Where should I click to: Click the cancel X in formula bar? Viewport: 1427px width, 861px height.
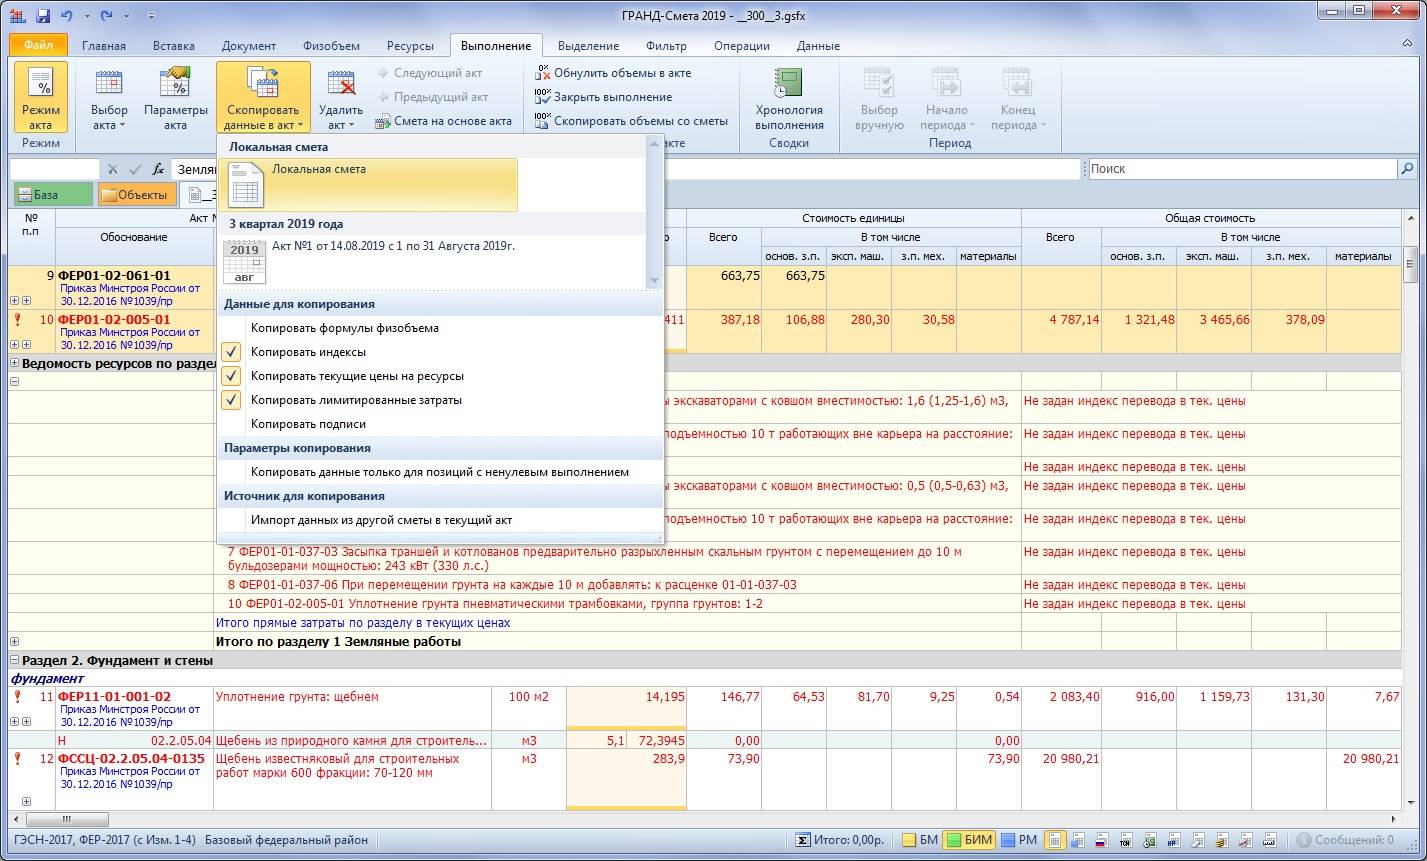click(x=112, y=170)
